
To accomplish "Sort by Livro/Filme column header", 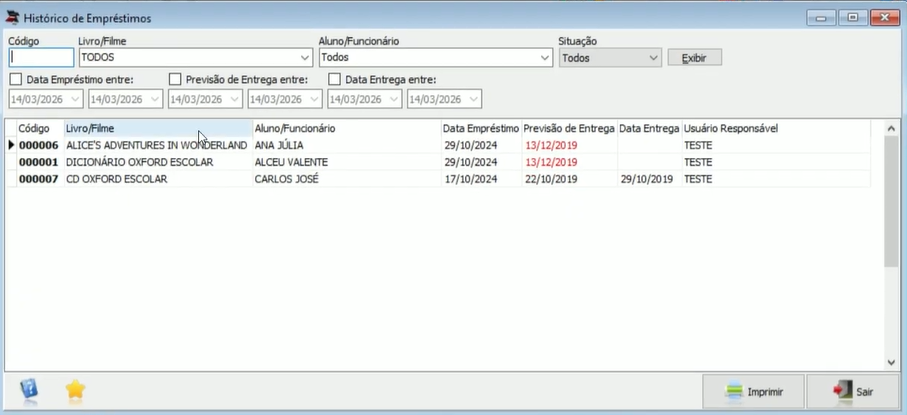I will (158, 128).
